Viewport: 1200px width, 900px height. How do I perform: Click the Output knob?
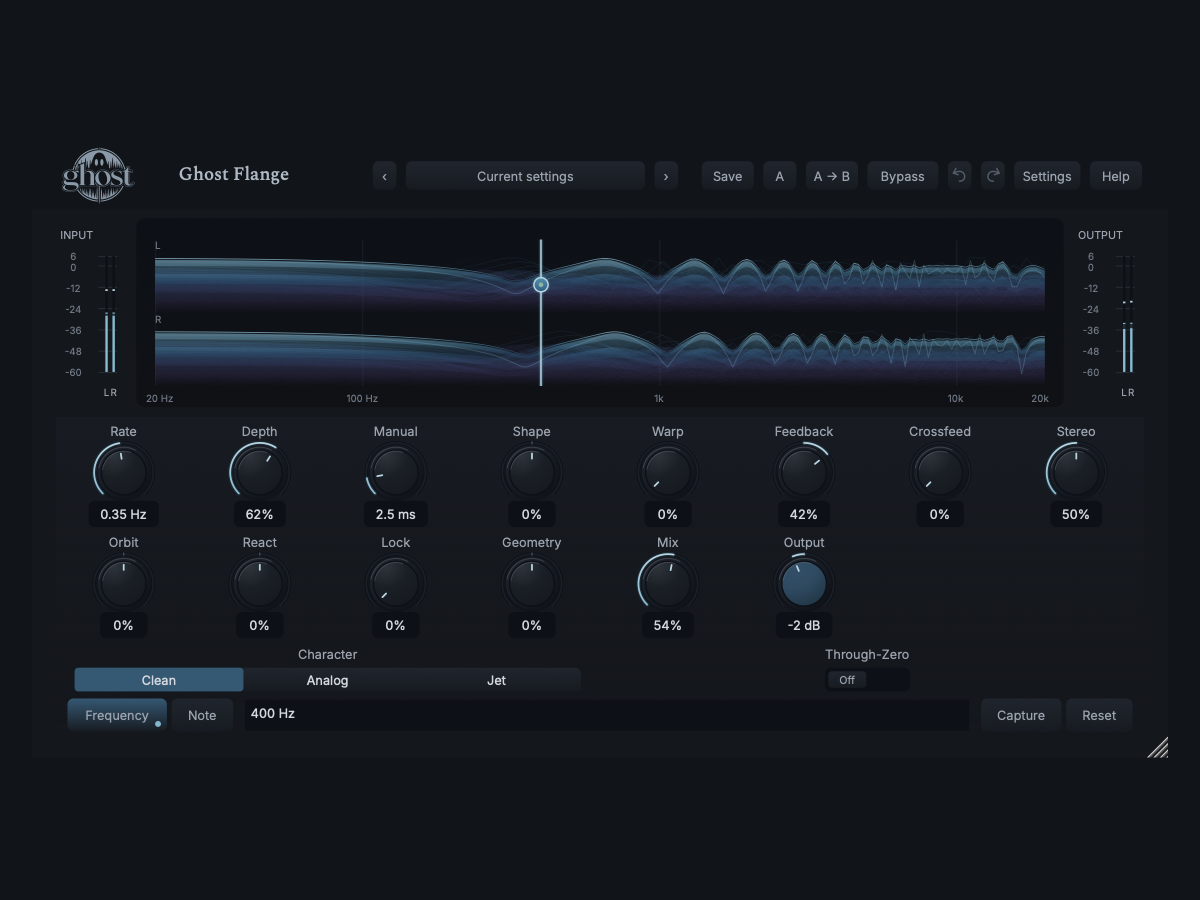click(803, 583)
